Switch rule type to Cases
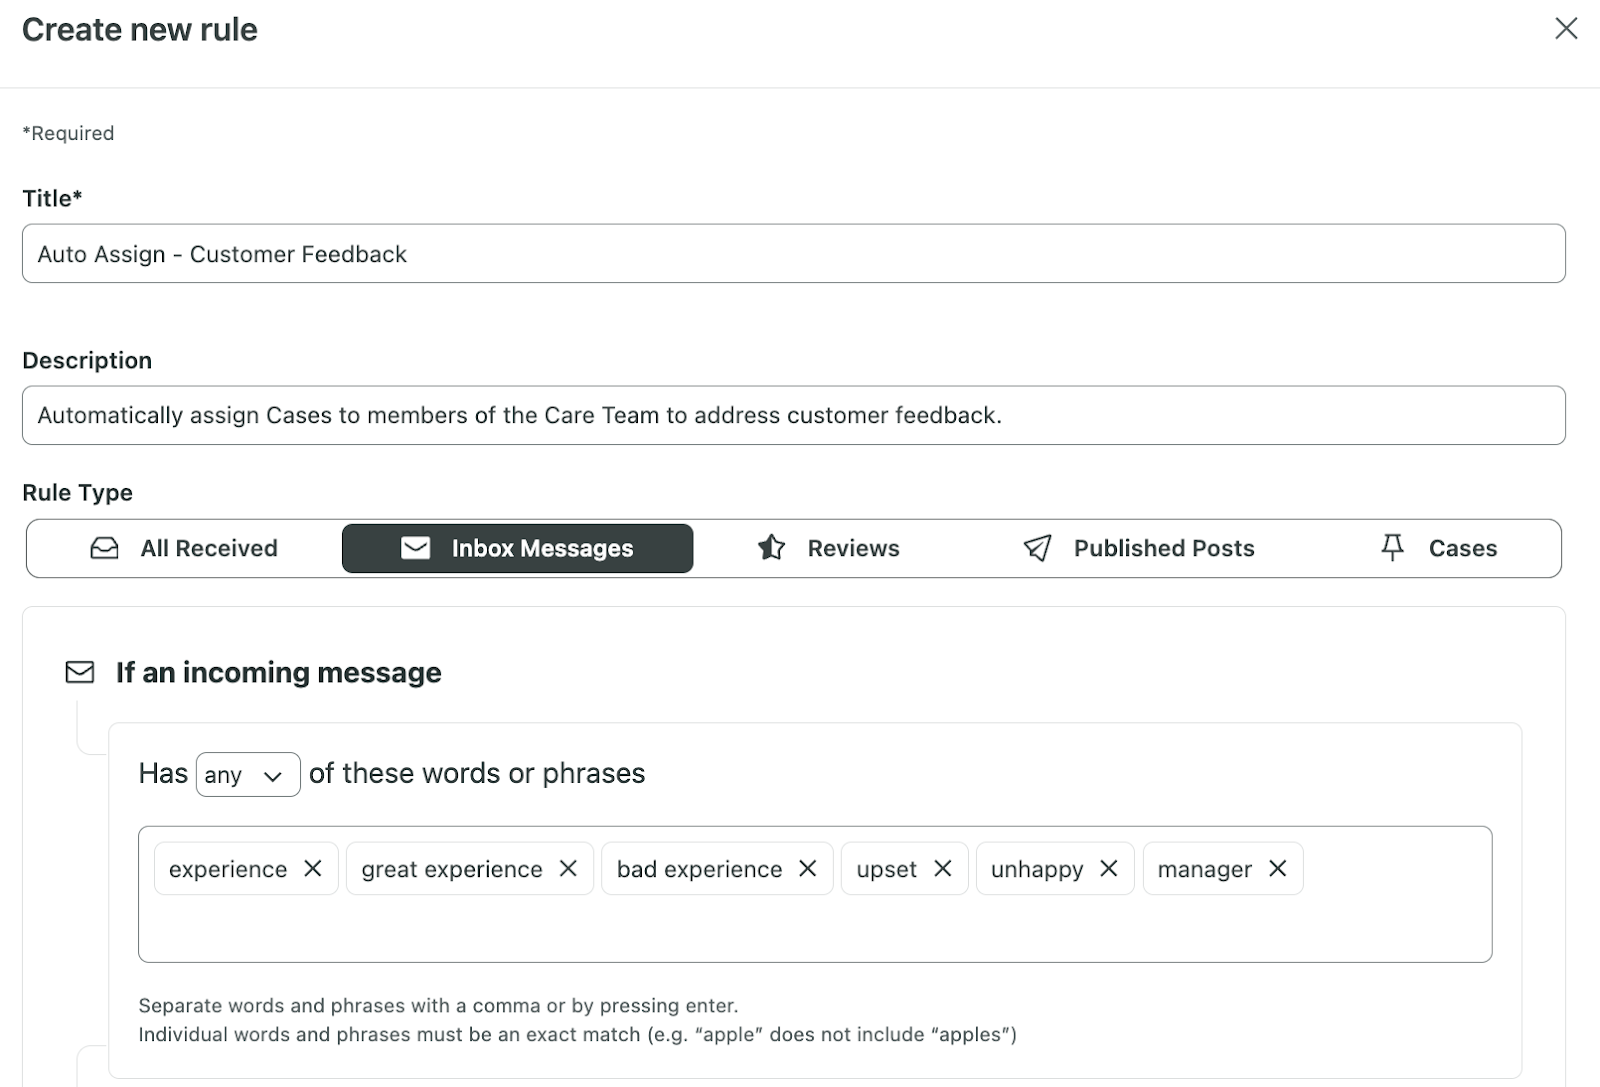This screenshot has height=1087, width=1600. point(1438,548)
